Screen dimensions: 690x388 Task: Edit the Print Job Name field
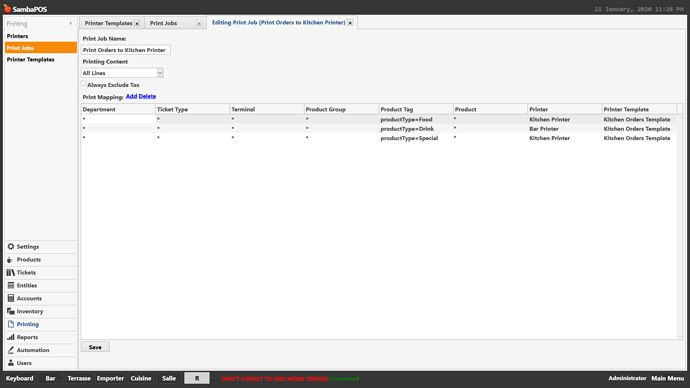(125, 50)
